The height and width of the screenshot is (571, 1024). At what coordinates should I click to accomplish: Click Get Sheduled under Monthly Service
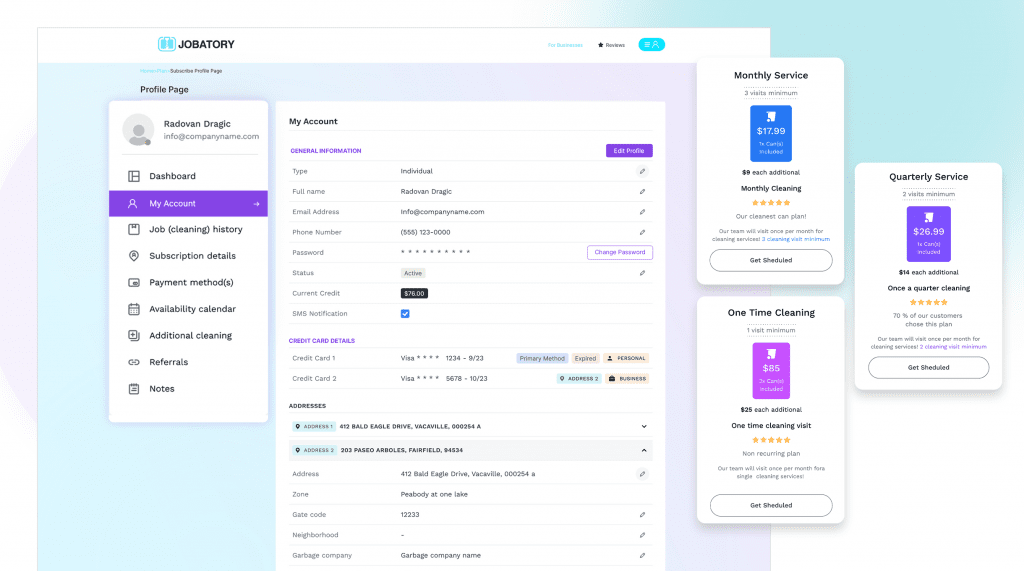(x=770, y=261)
